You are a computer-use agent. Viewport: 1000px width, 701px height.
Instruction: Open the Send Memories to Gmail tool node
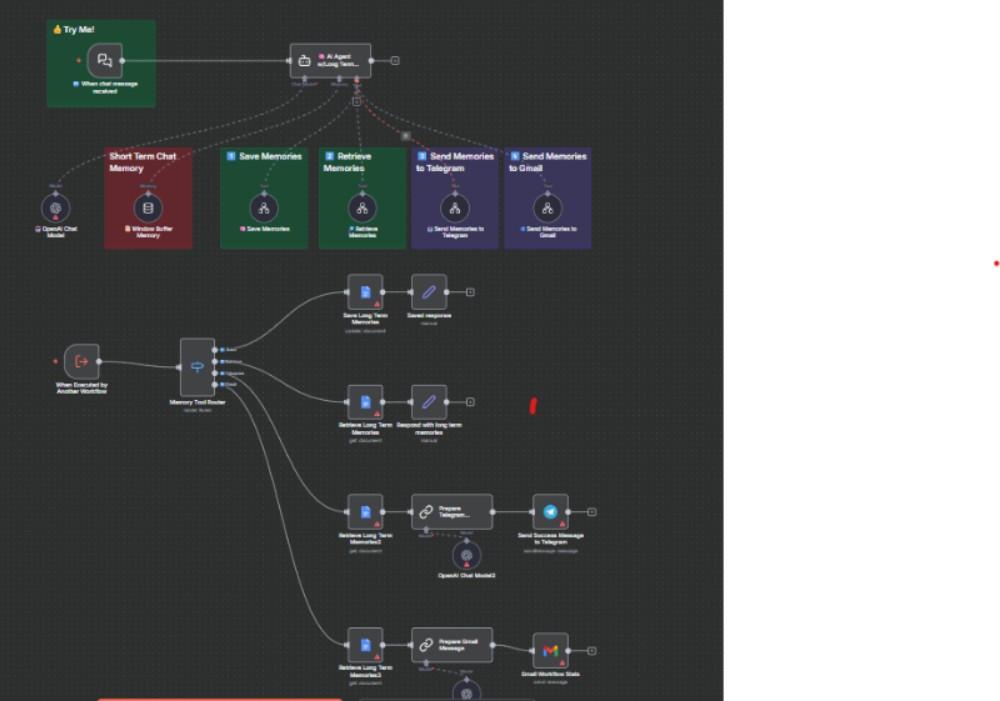pos(547,208)
